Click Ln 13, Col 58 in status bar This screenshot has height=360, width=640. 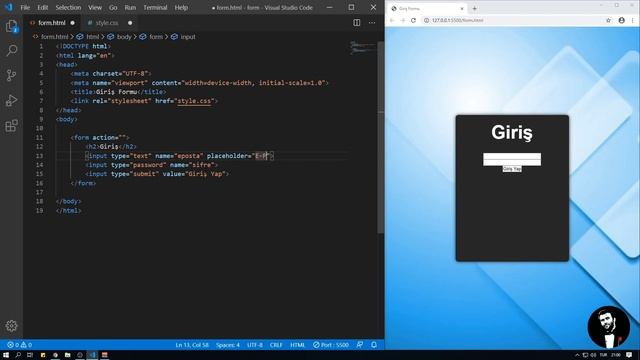[192, 345]
